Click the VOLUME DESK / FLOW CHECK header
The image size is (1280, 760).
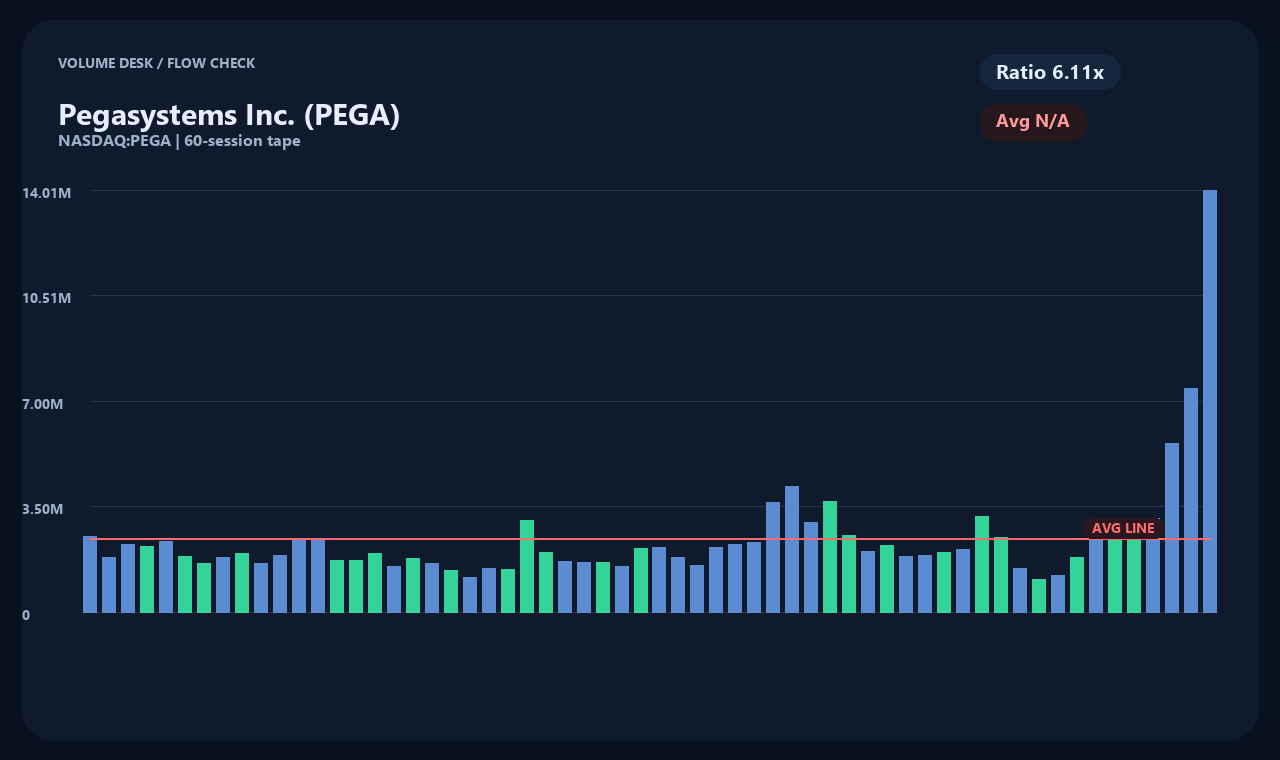click(x=156, y=63)
